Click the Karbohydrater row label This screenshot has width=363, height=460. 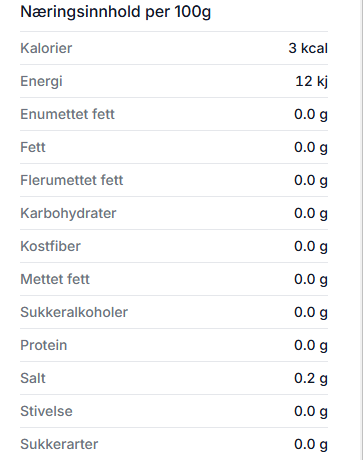(68, 213)
